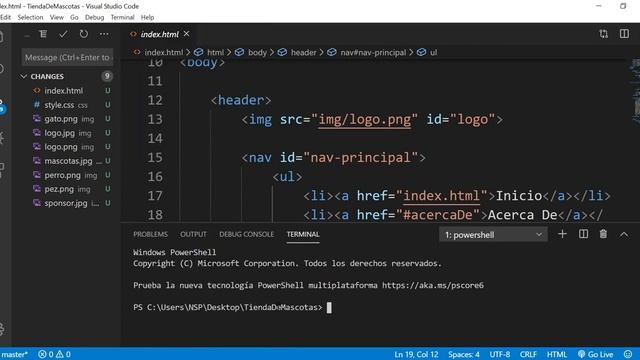Click the errors and warnings count in the status bar

[x=54, y=354]
